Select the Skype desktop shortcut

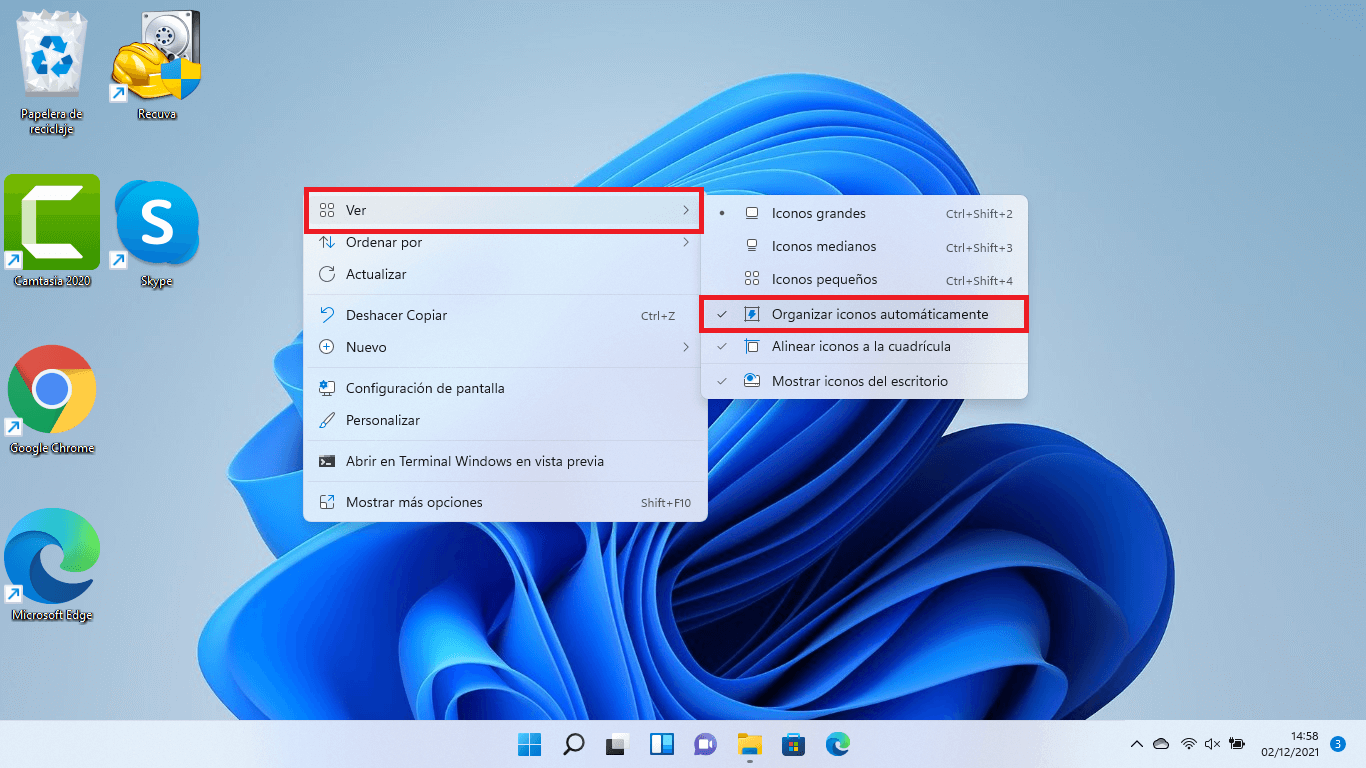click(x=157, y=233)
